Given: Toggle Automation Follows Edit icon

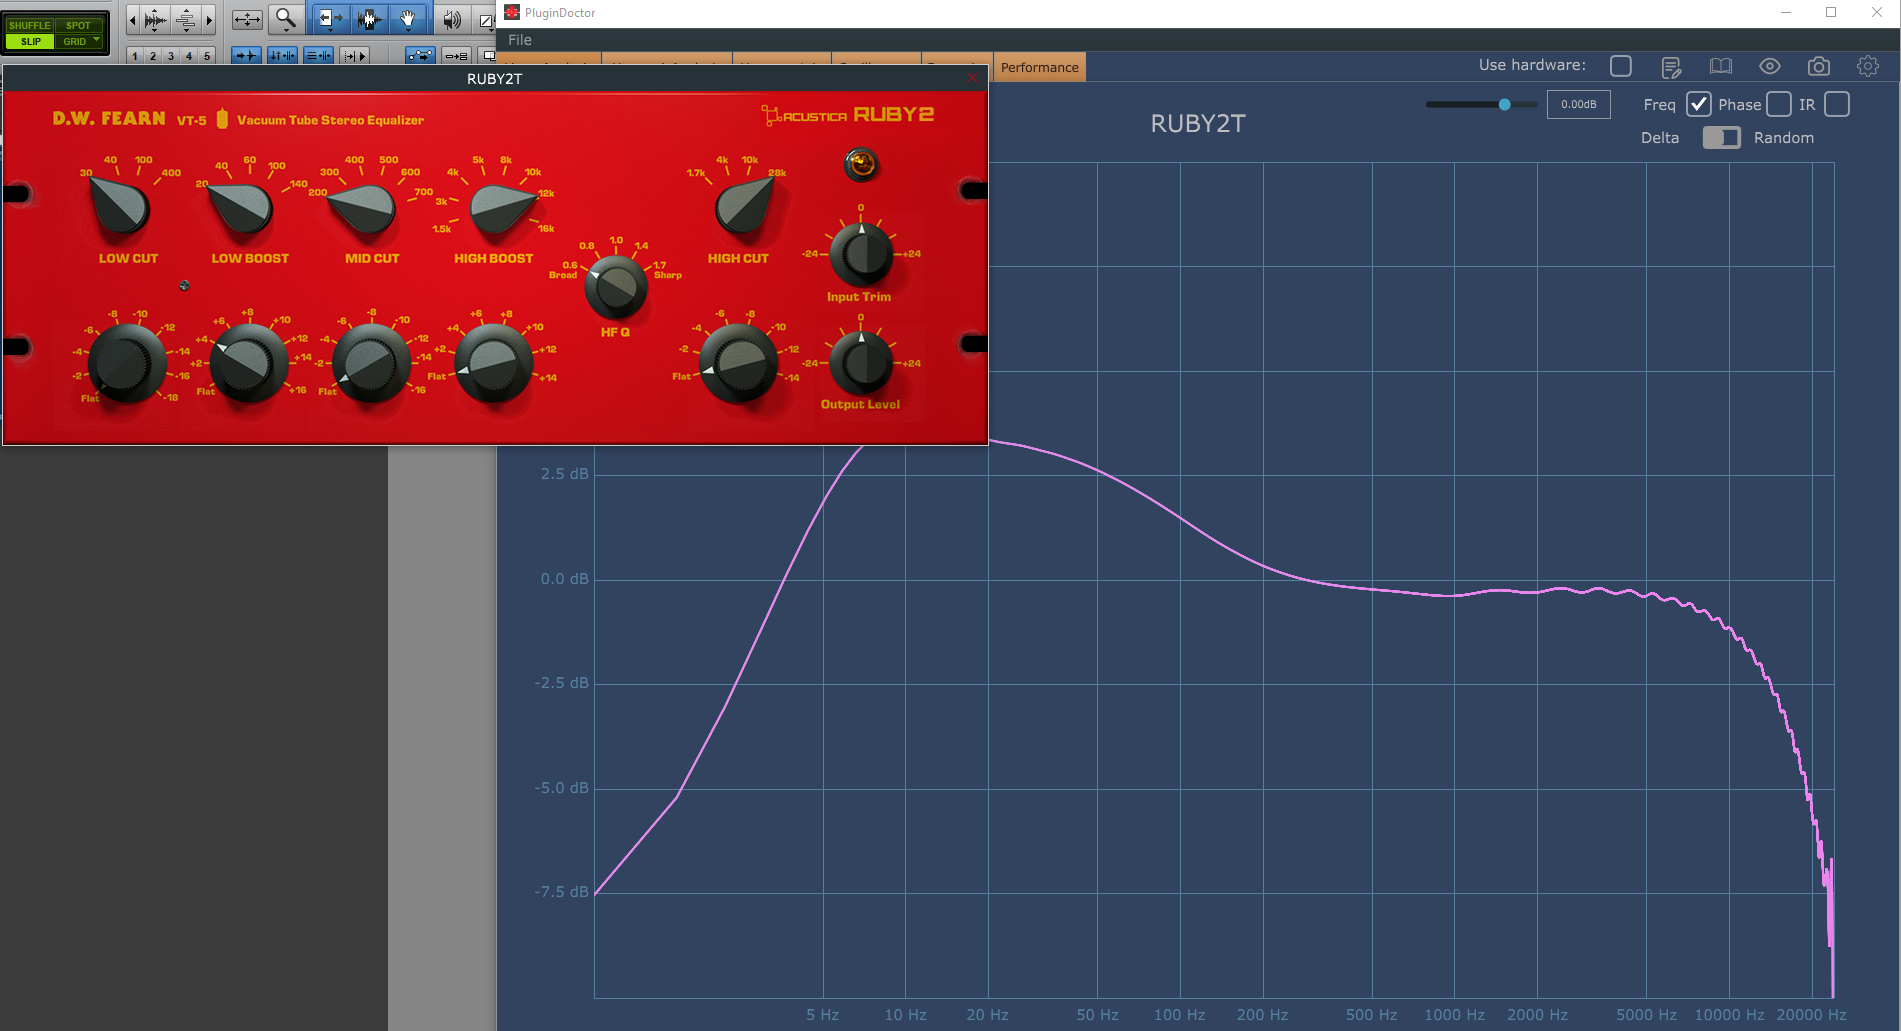Looking at the screenshot, I should 420,56.
